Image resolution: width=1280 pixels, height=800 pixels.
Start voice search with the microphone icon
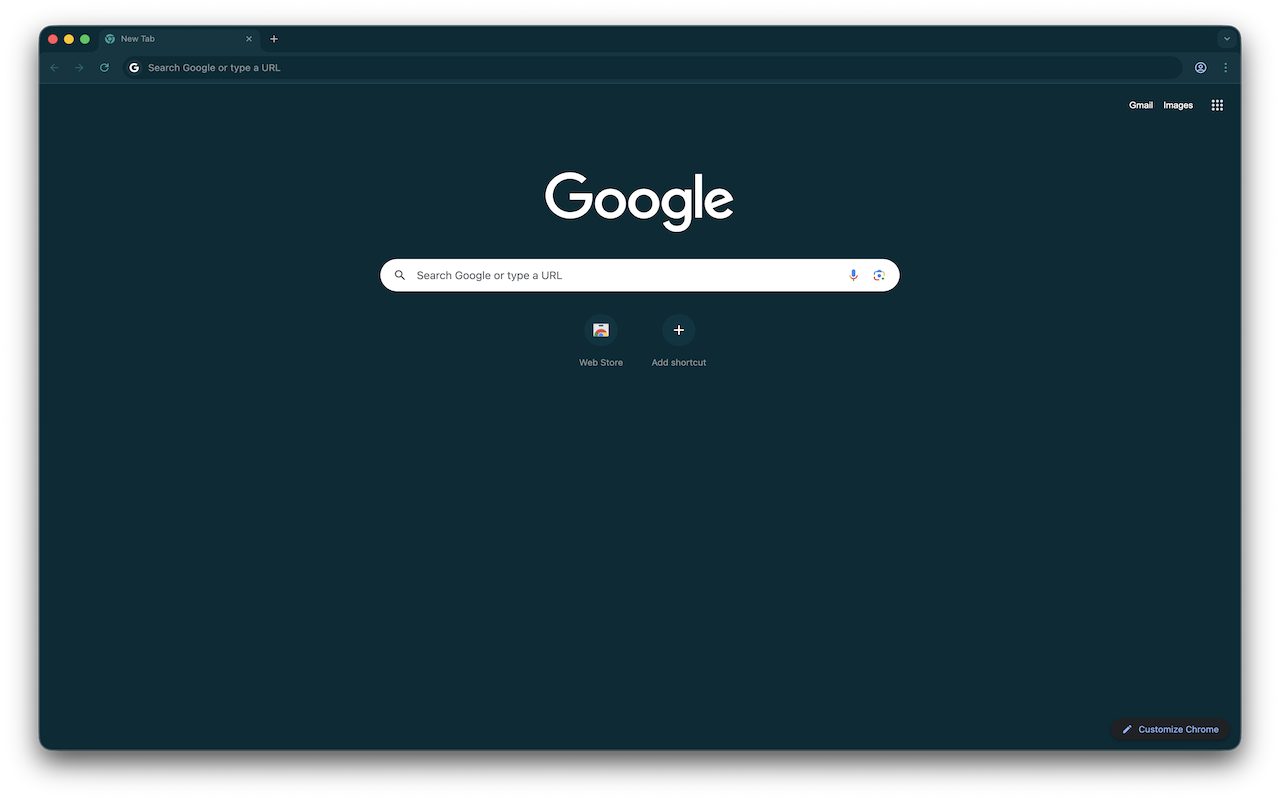point(853,275)
